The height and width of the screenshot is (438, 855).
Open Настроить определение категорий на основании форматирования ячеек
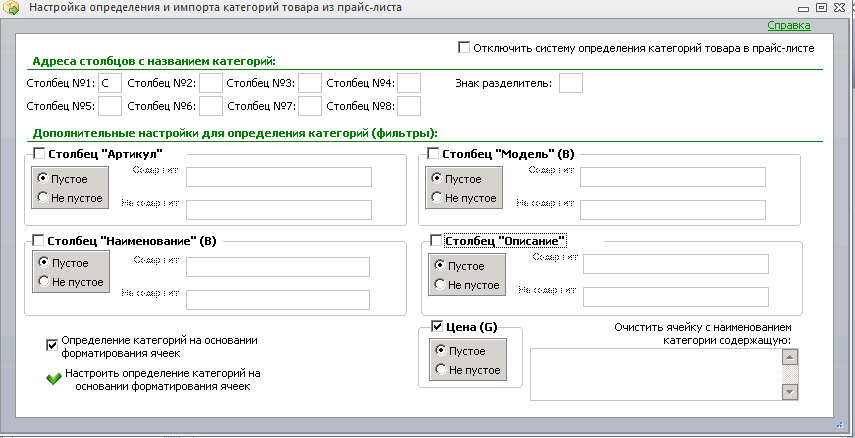click(x=162, y=380)
